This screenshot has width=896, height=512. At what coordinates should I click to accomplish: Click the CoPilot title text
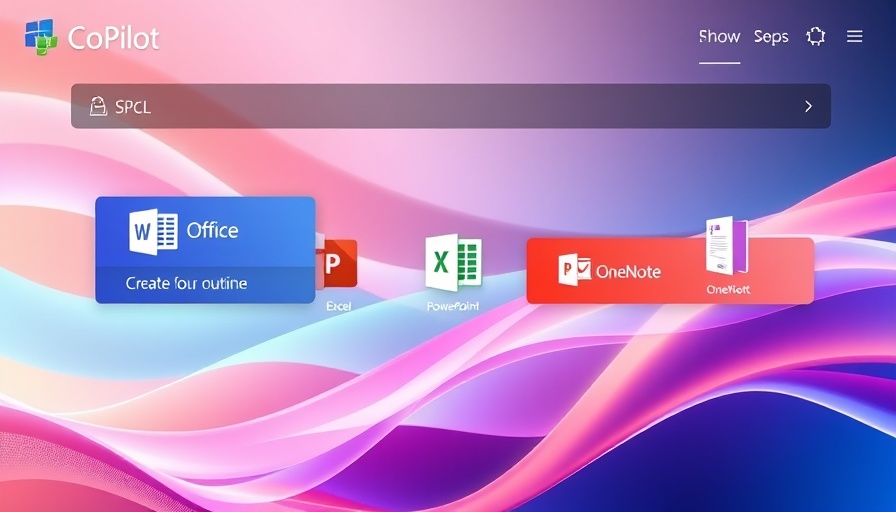(113, 38)
